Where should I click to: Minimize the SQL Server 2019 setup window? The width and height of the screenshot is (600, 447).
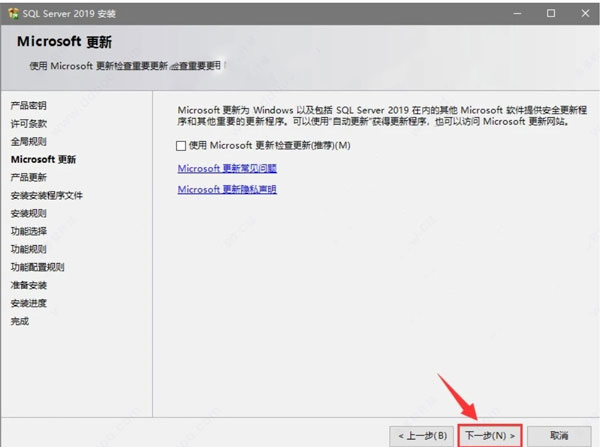point(517,13)
